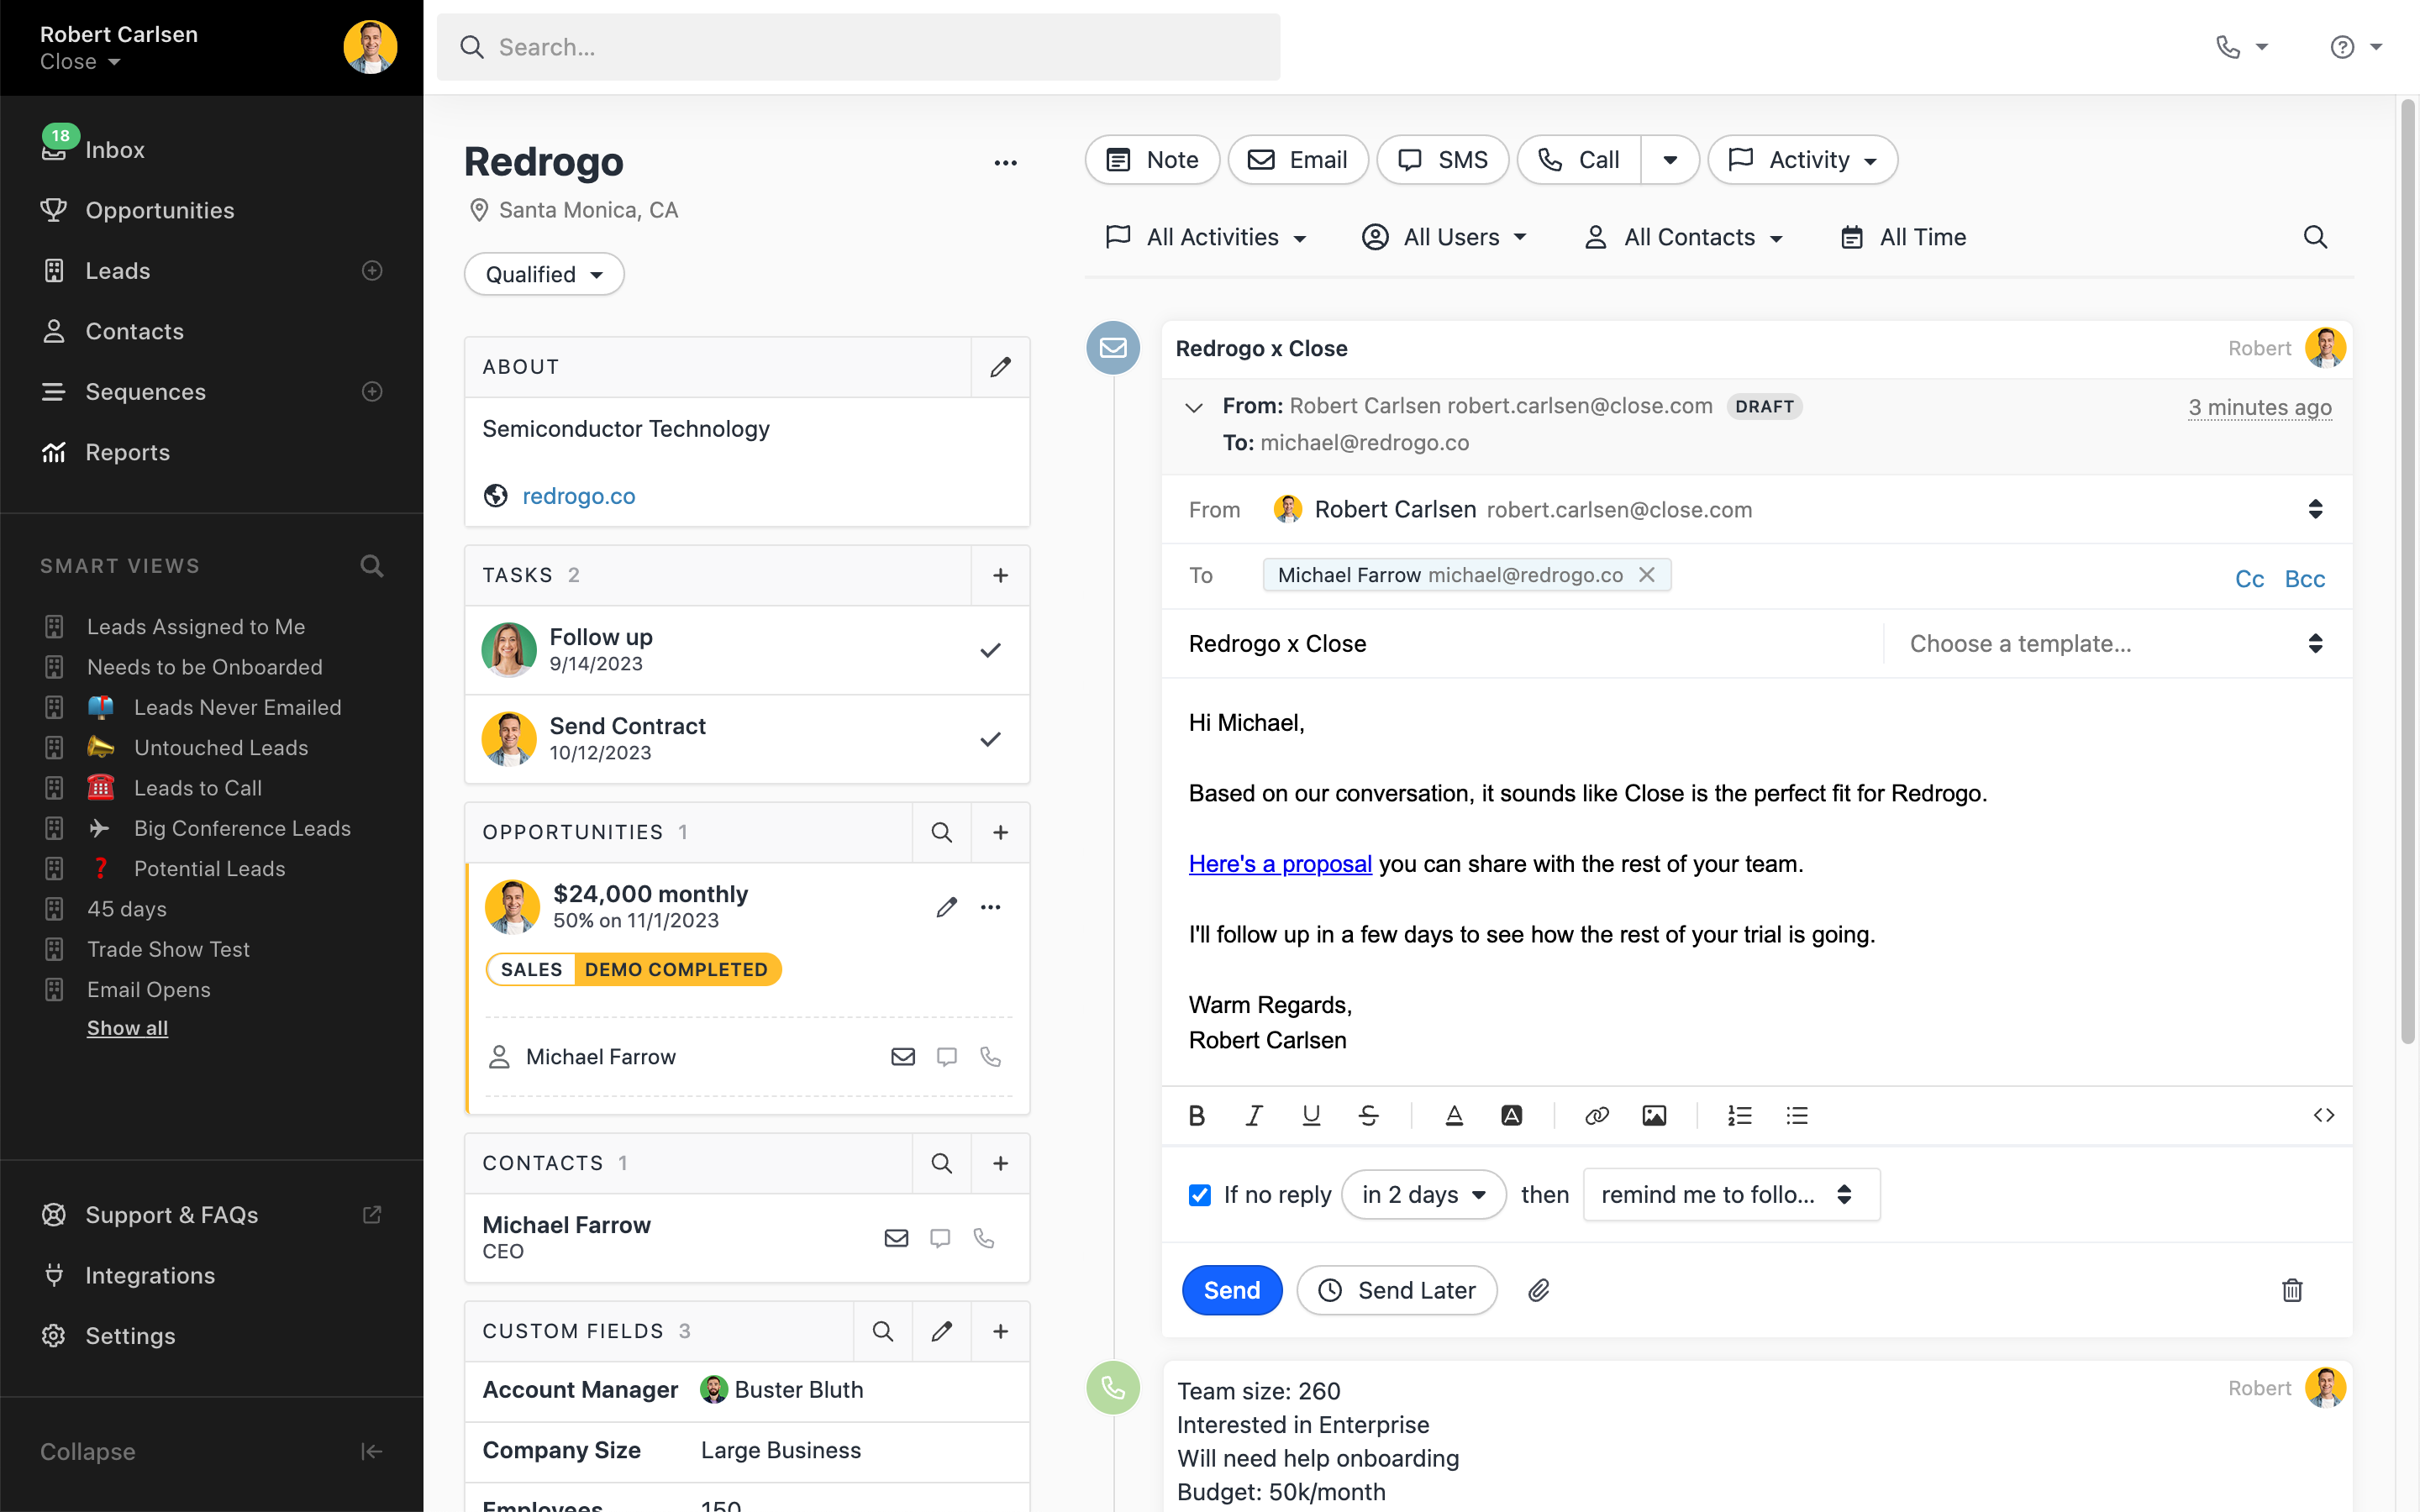Open the 'in 2 days' dropdown
2420x1512 pixels.
pos(1423,1195)
